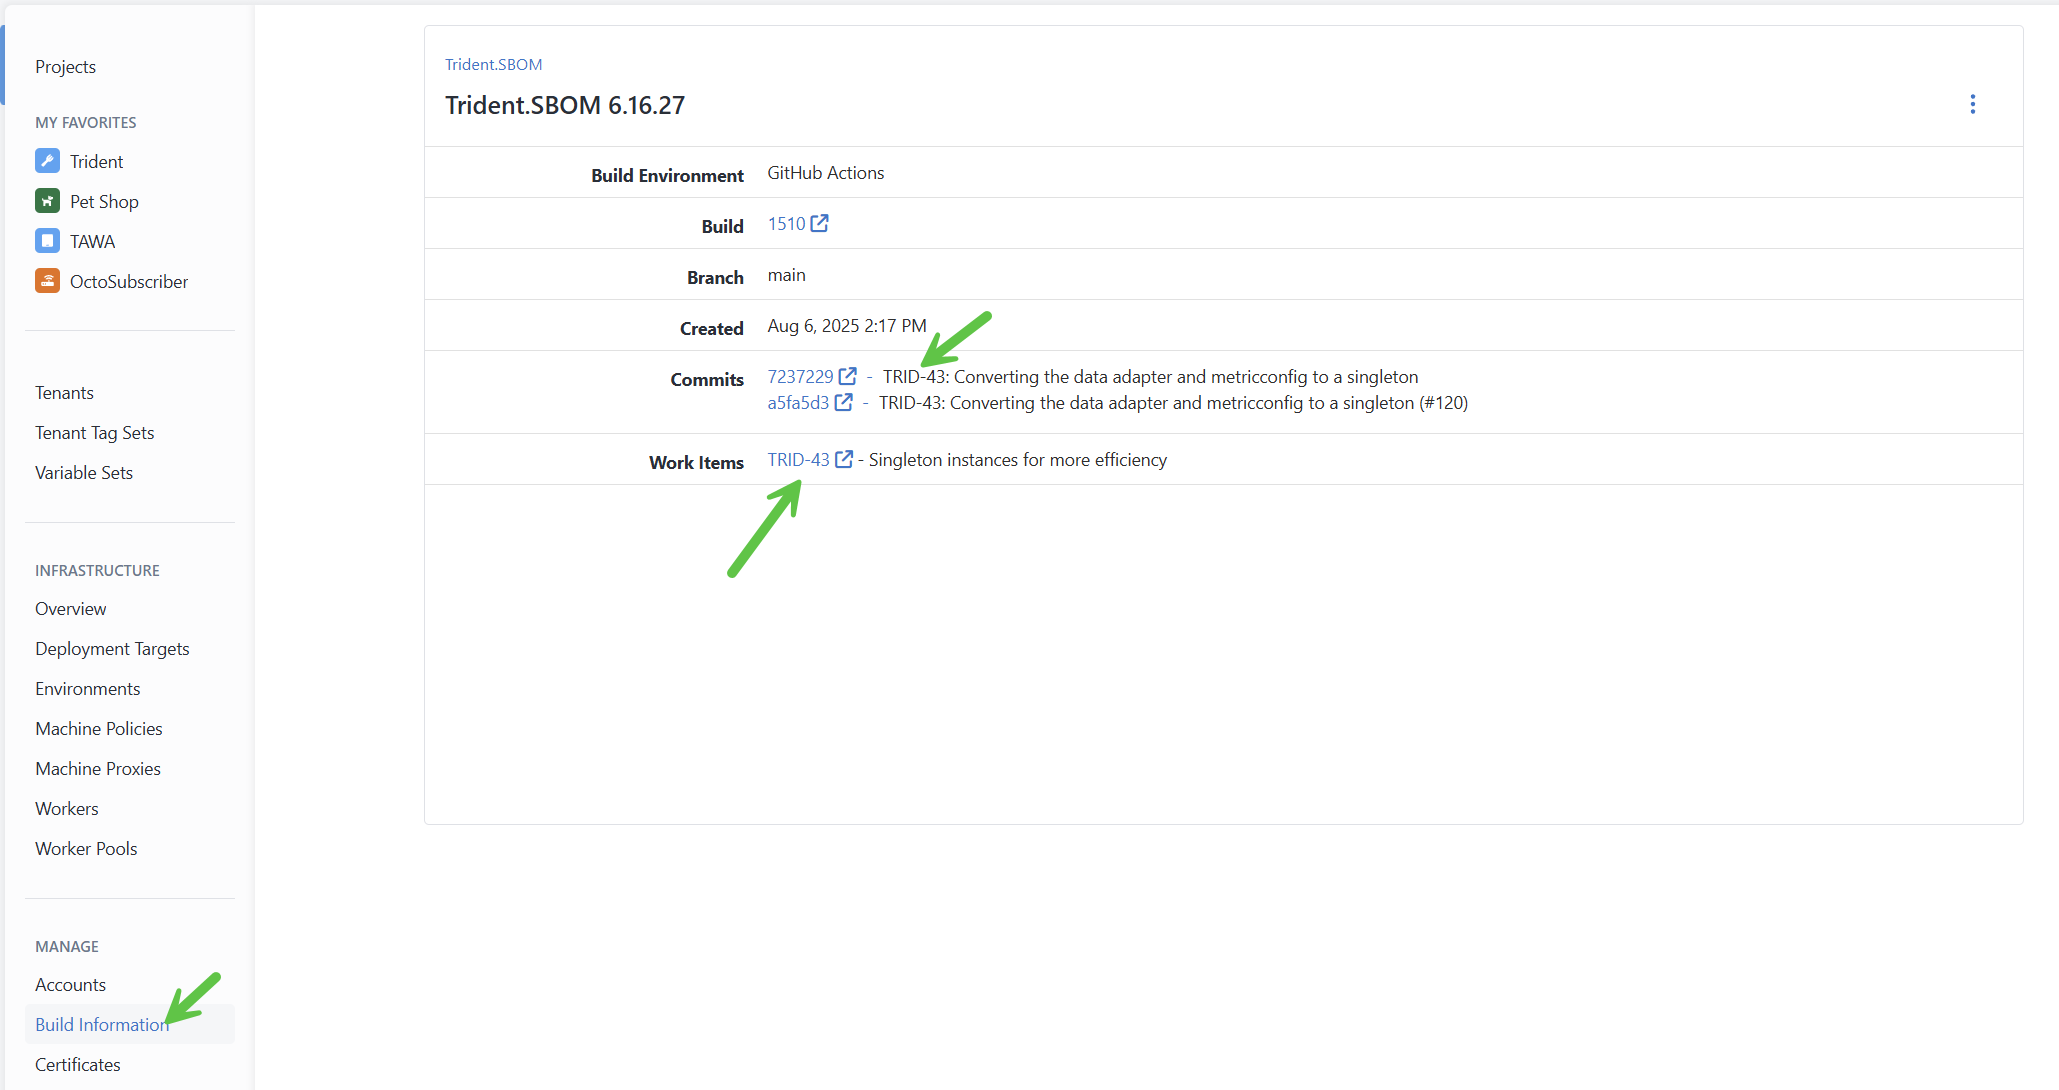The image size is (2059, 1090).
Task: Open the Pet Shop project icon
Action: pyautogui.click(x=47, y=200)
